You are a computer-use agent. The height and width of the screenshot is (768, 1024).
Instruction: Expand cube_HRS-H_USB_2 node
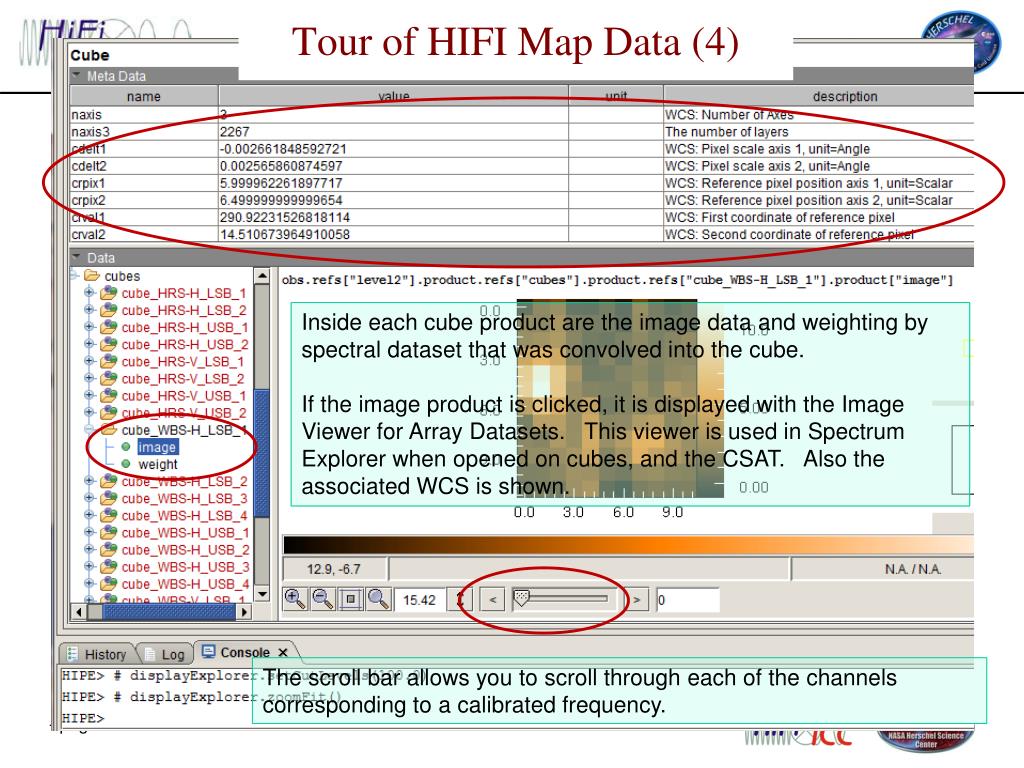(x=89, y=344)
